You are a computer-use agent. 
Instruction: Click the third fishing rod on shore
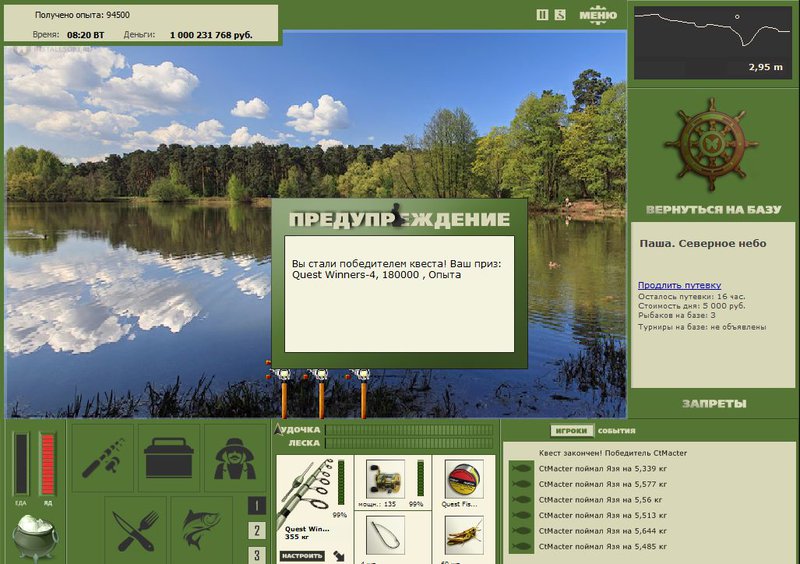(x=363, y=393)
